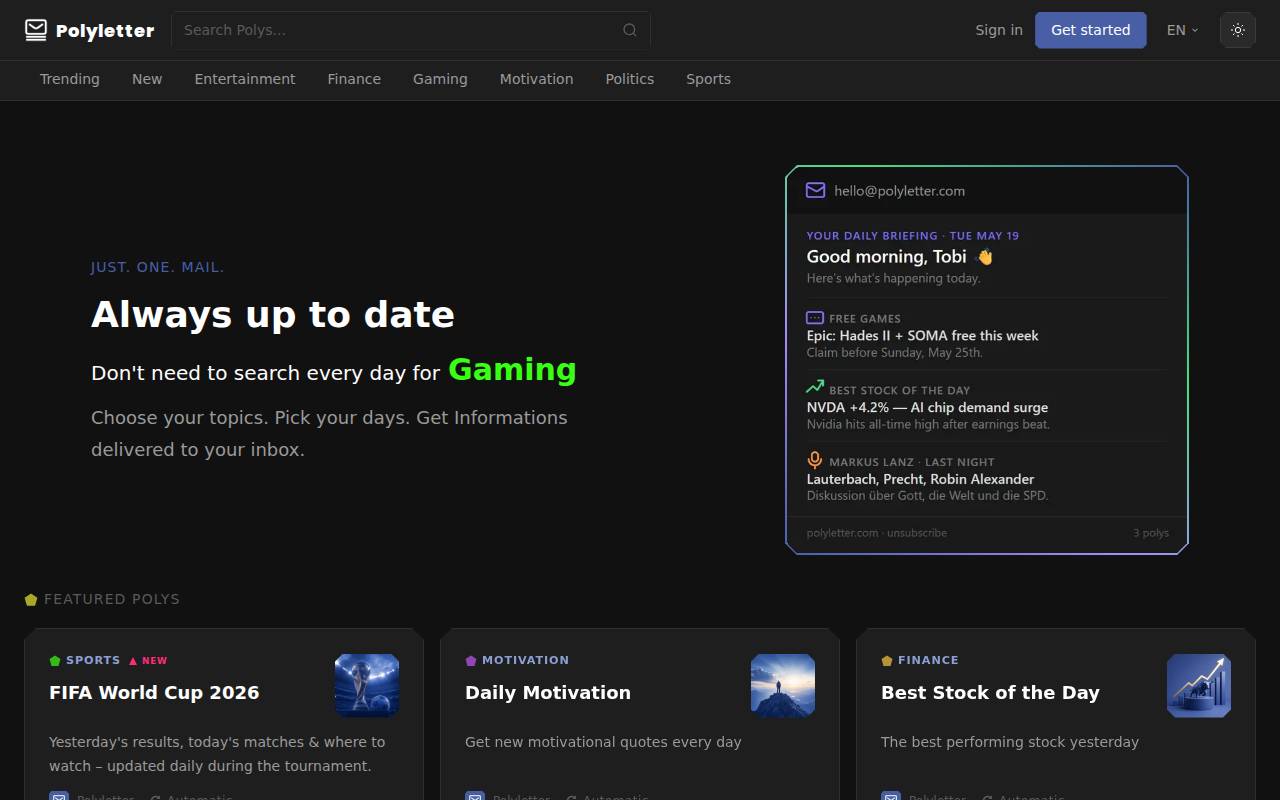Click the mail icon beside hello@polyletter.com
1280x800 pixels.
(815, 190)
